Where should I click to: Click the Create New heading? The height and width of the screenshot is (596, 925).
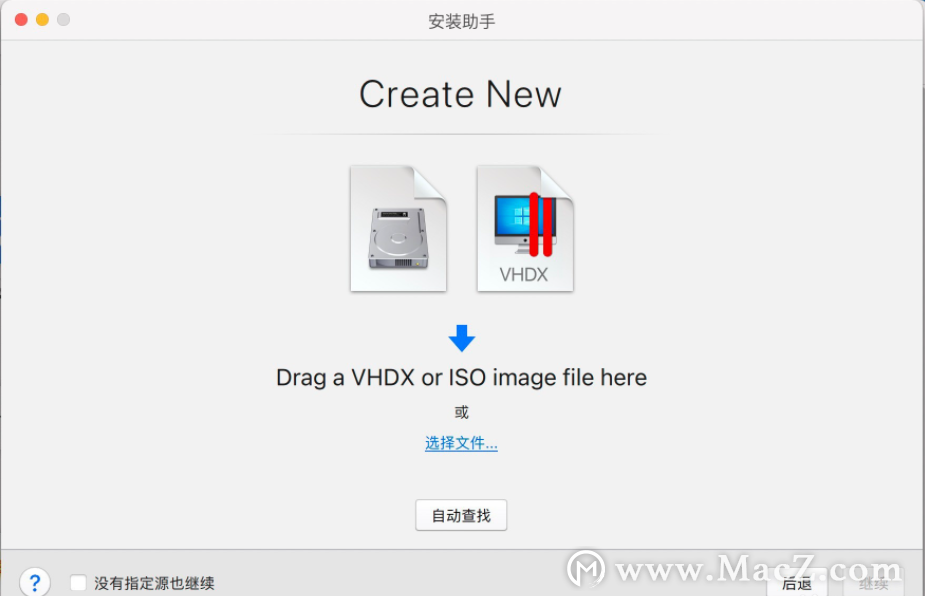pyautogui.click(x=460, y=94)
